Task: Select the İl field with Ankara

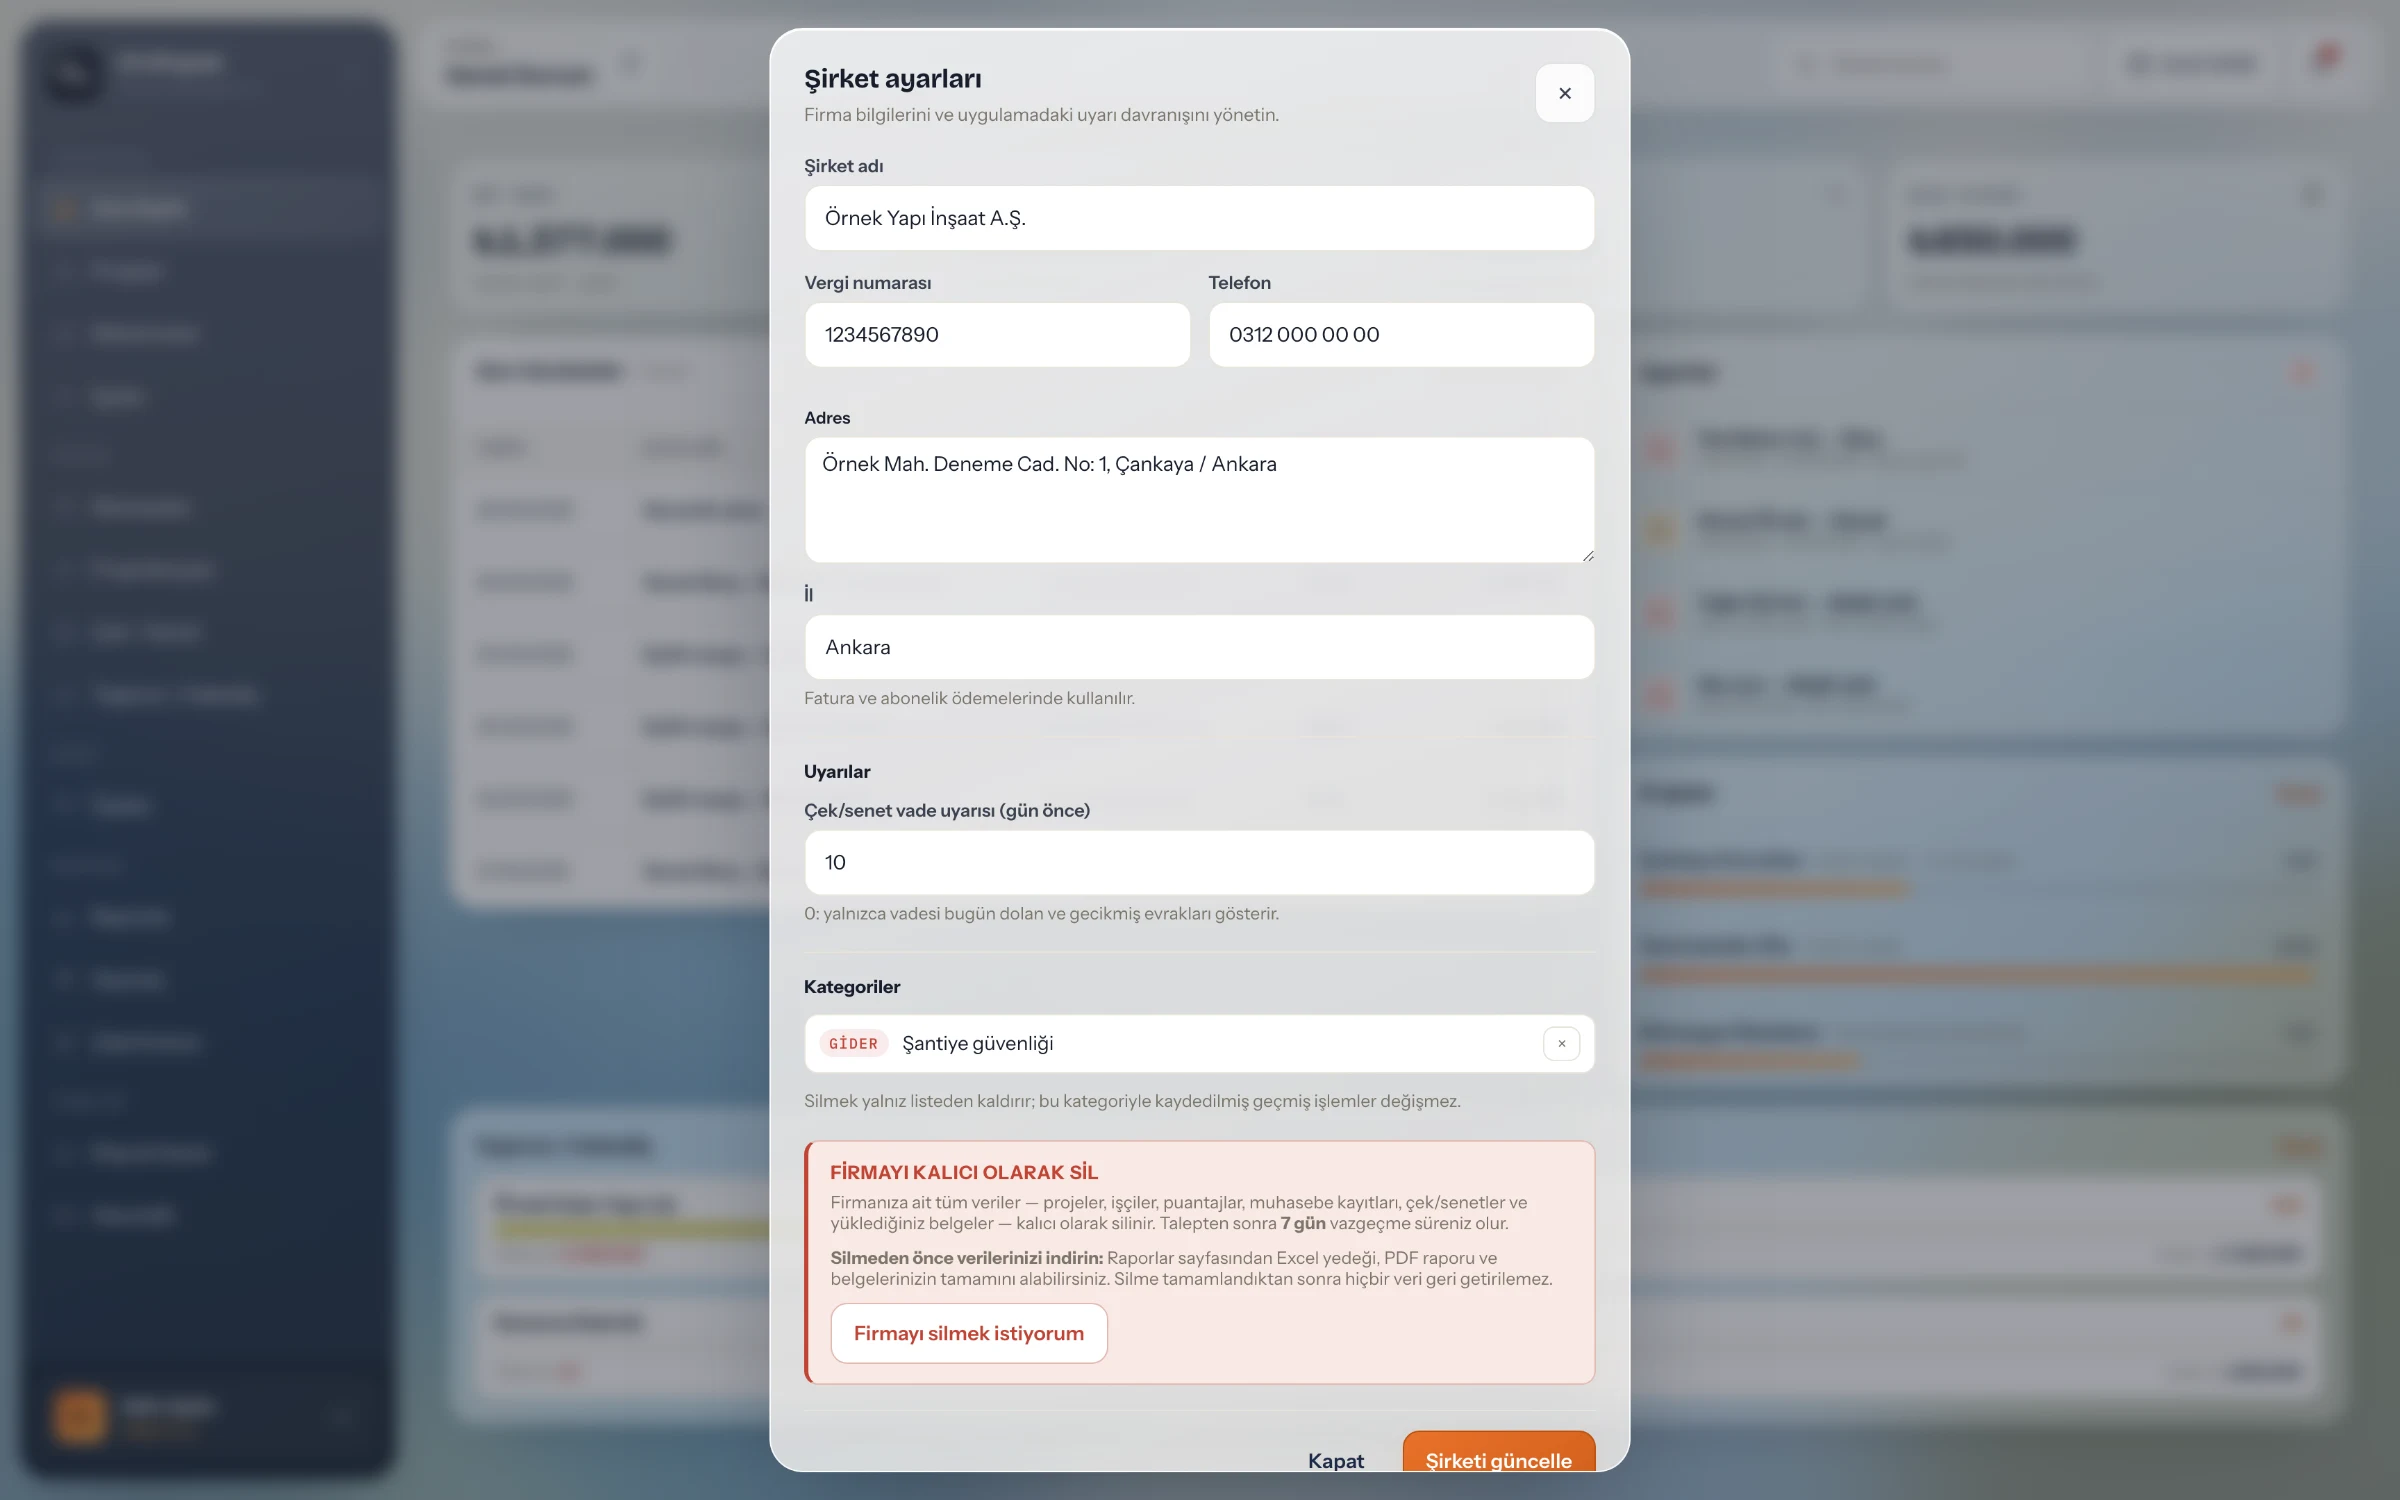Action: (1199, 647)
